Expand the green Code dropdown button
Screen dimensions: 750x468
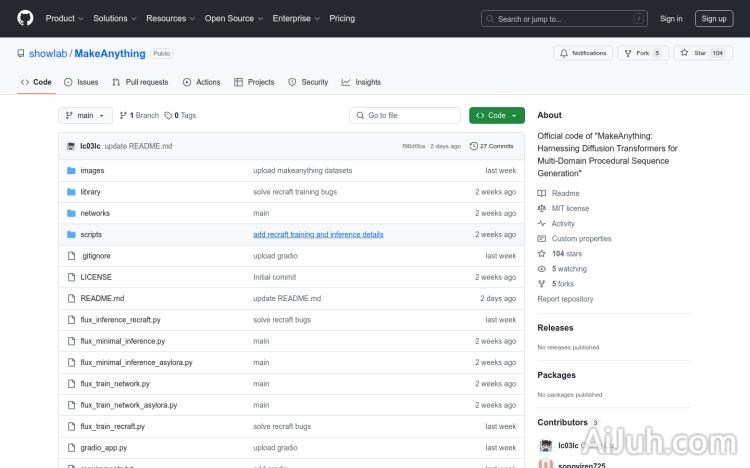click(496, 116)
